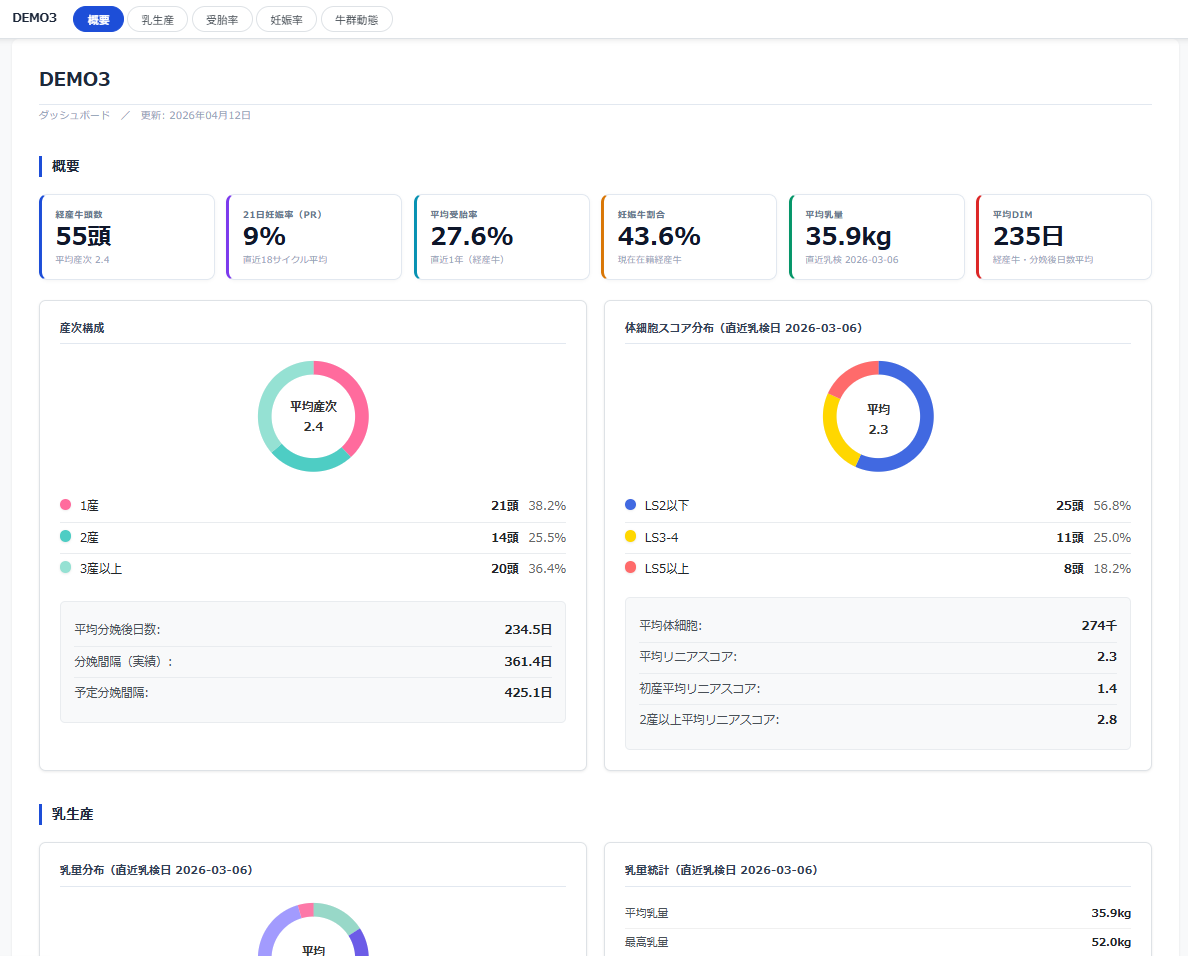
Task: Click the active 概要 tab
Action: point(98,20)
